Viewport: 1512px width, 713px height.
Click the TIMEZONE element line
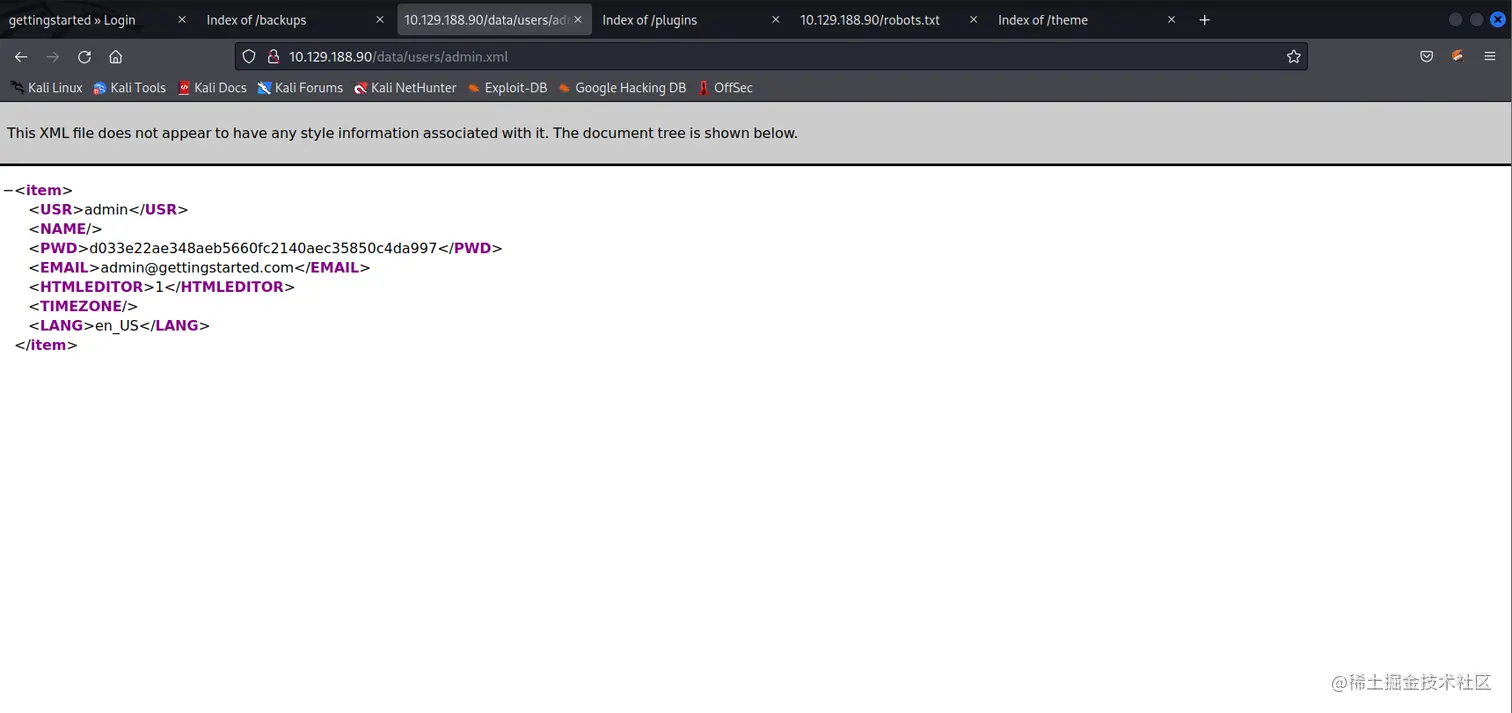[83, 306]
